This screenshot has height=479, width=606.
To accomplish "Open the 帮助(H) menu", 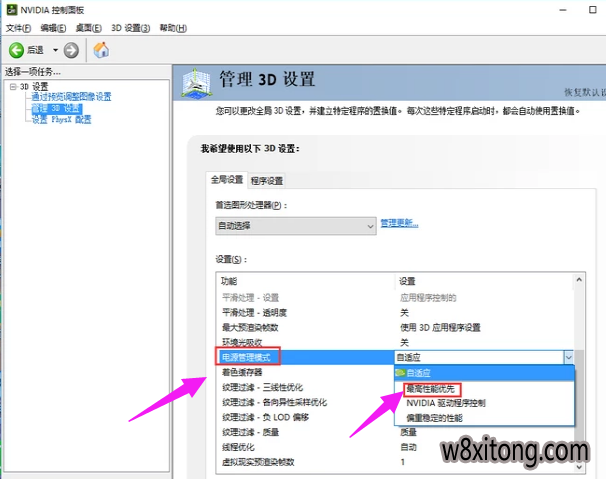I will [173, 28].
